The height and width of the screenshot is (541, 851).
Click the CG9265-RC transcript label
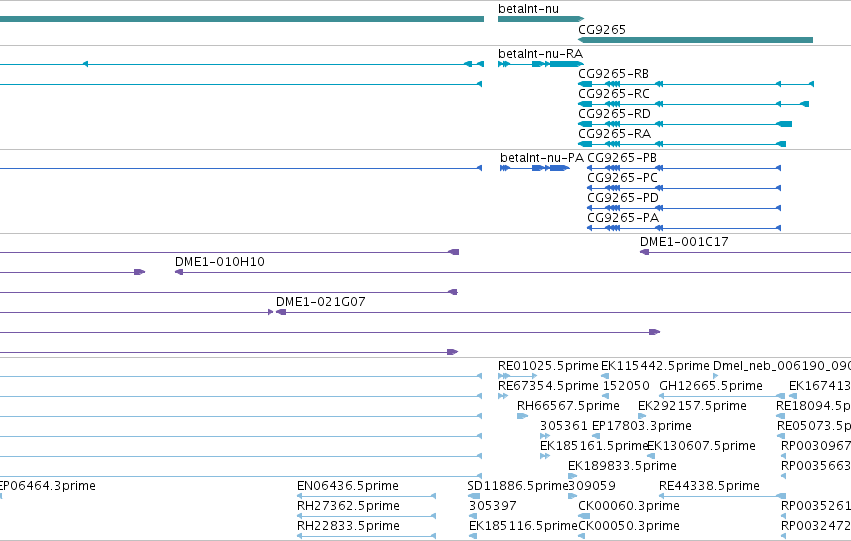click(x=614, y=94)
